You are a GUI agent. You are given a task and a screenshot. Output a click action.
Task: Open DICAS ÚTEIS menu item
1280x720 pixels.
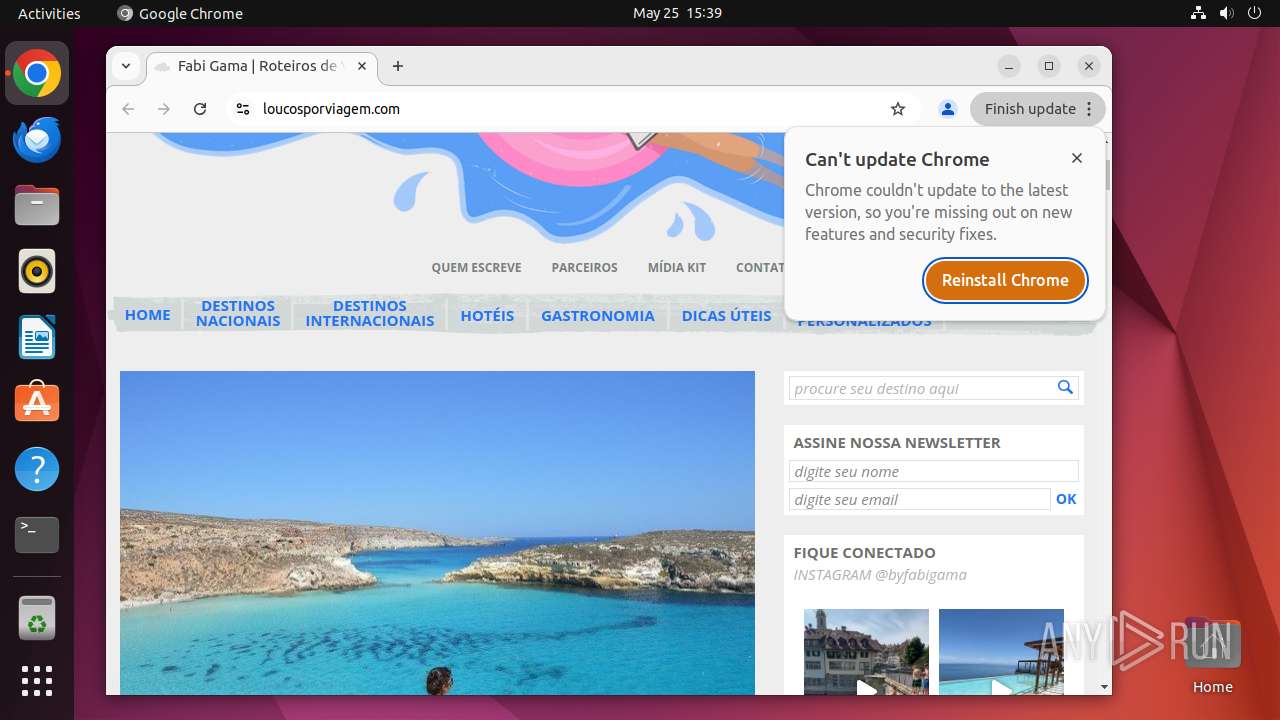(727, 315)
